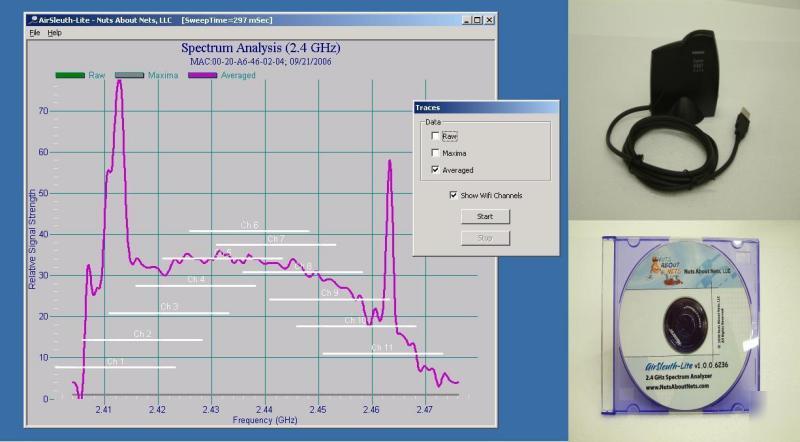This screenshot has height=442, width=800.
Task: Click the 2.44 frequency tick label
Action: tap(264, 409)
